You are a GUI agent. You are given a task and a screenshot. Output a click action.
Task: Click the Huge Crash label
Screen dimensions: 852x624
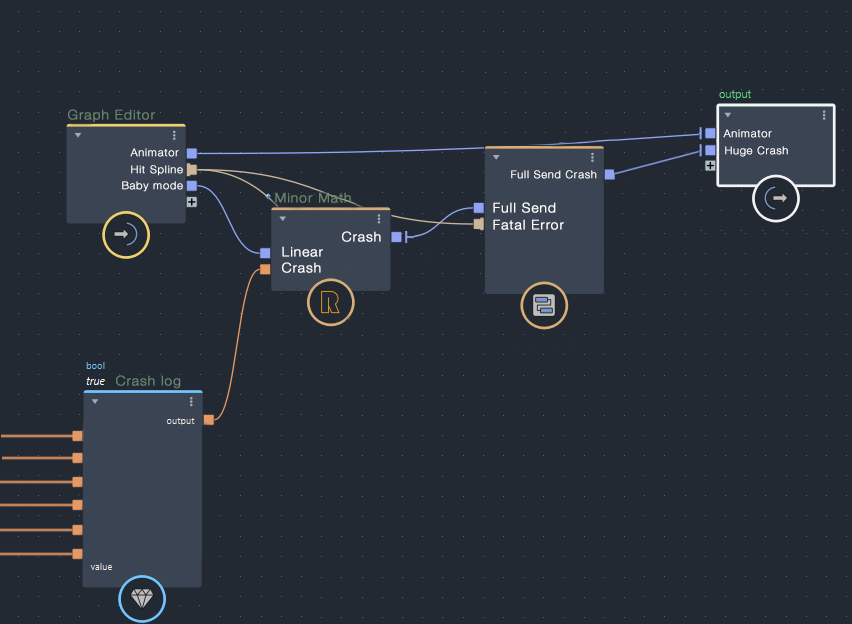pyautogui.click(x=756, y=151)
